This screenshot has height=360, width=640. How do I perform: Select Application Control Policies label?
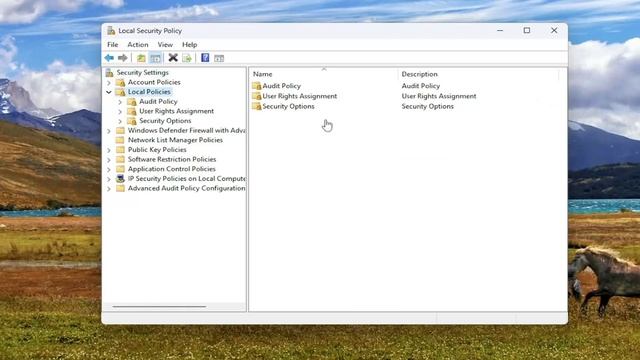172,169
